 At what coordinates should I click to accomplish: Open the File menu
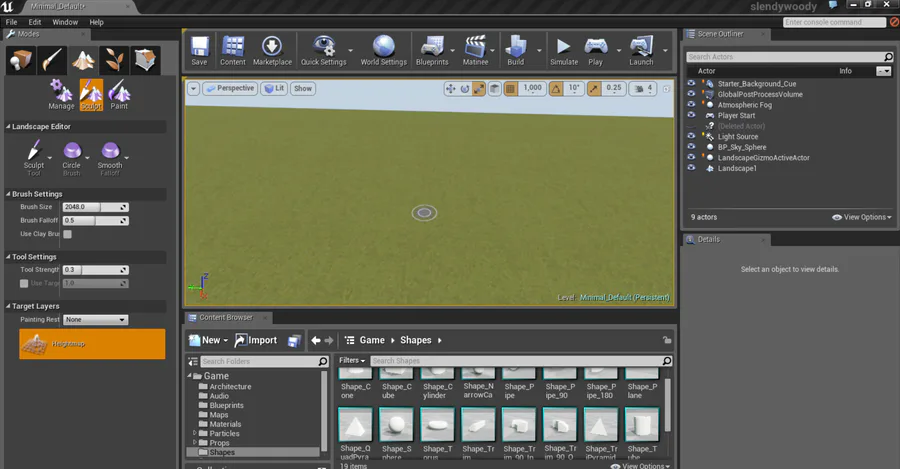[x=11, y=22]
